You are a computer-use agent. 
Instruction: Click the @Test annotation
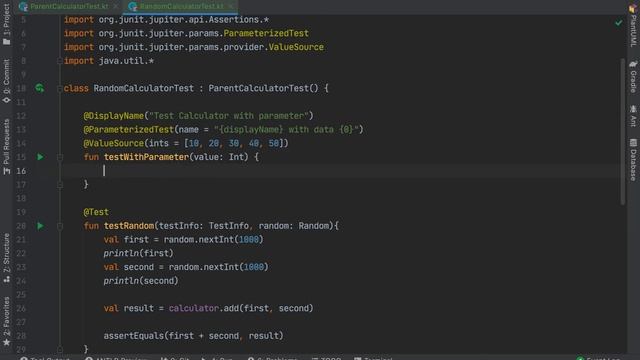coord(96,212)
